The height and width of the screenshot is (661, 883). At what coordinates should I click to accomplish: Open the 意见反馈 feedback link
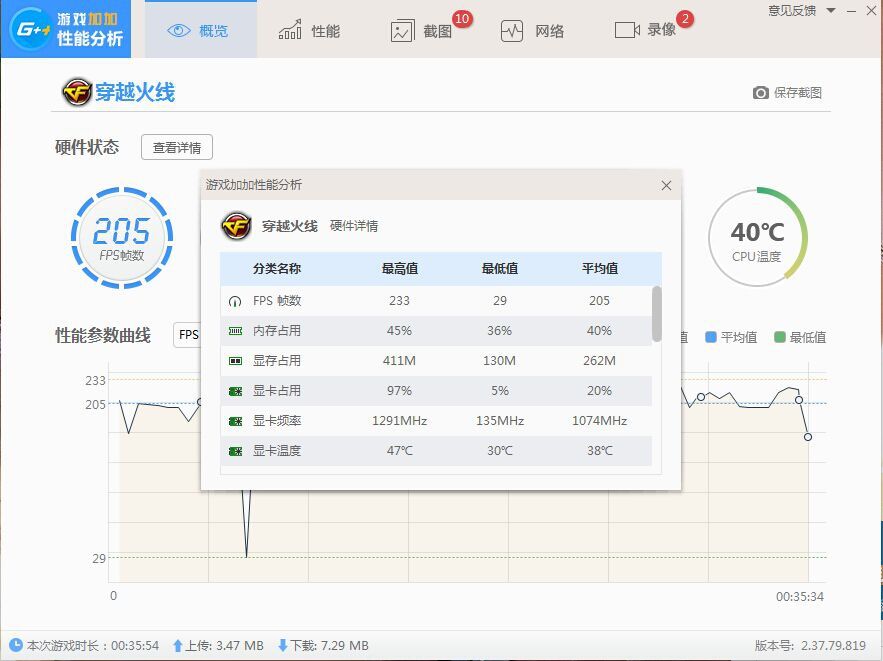pos(792,10)
